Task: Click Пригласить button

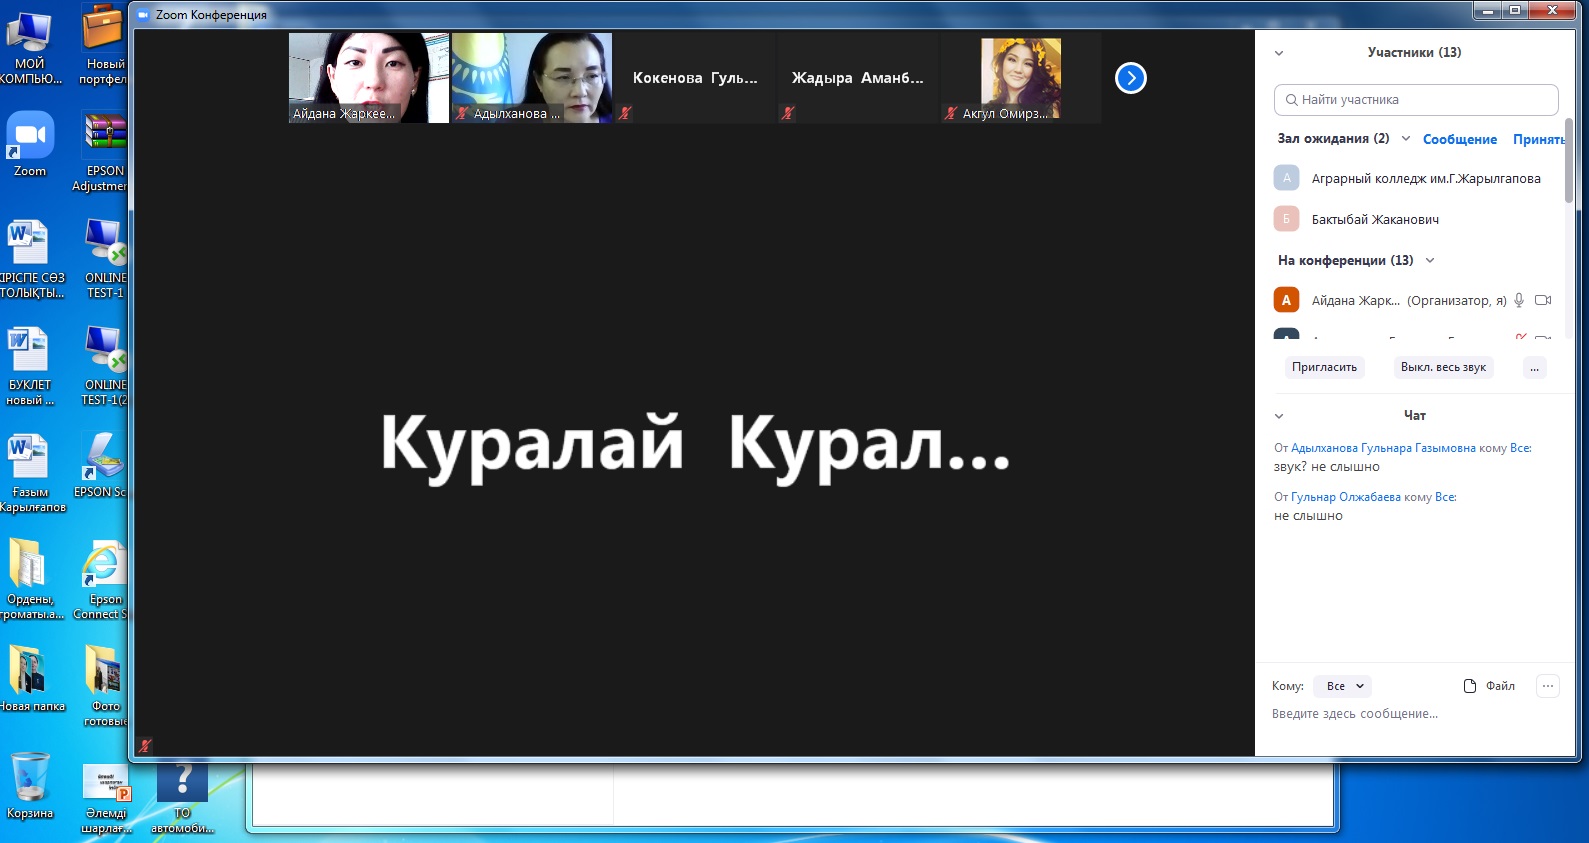Action: click(1324, 368)
